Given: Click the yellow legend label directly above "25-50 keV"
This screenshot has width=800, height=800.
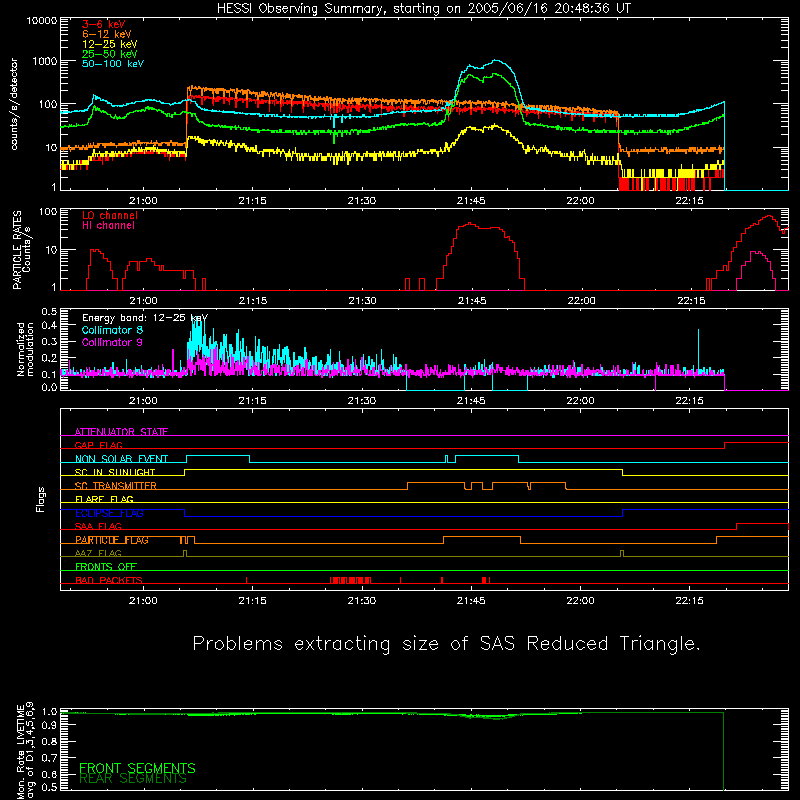Looking at the screenshot, I should (x=109, y=44).
